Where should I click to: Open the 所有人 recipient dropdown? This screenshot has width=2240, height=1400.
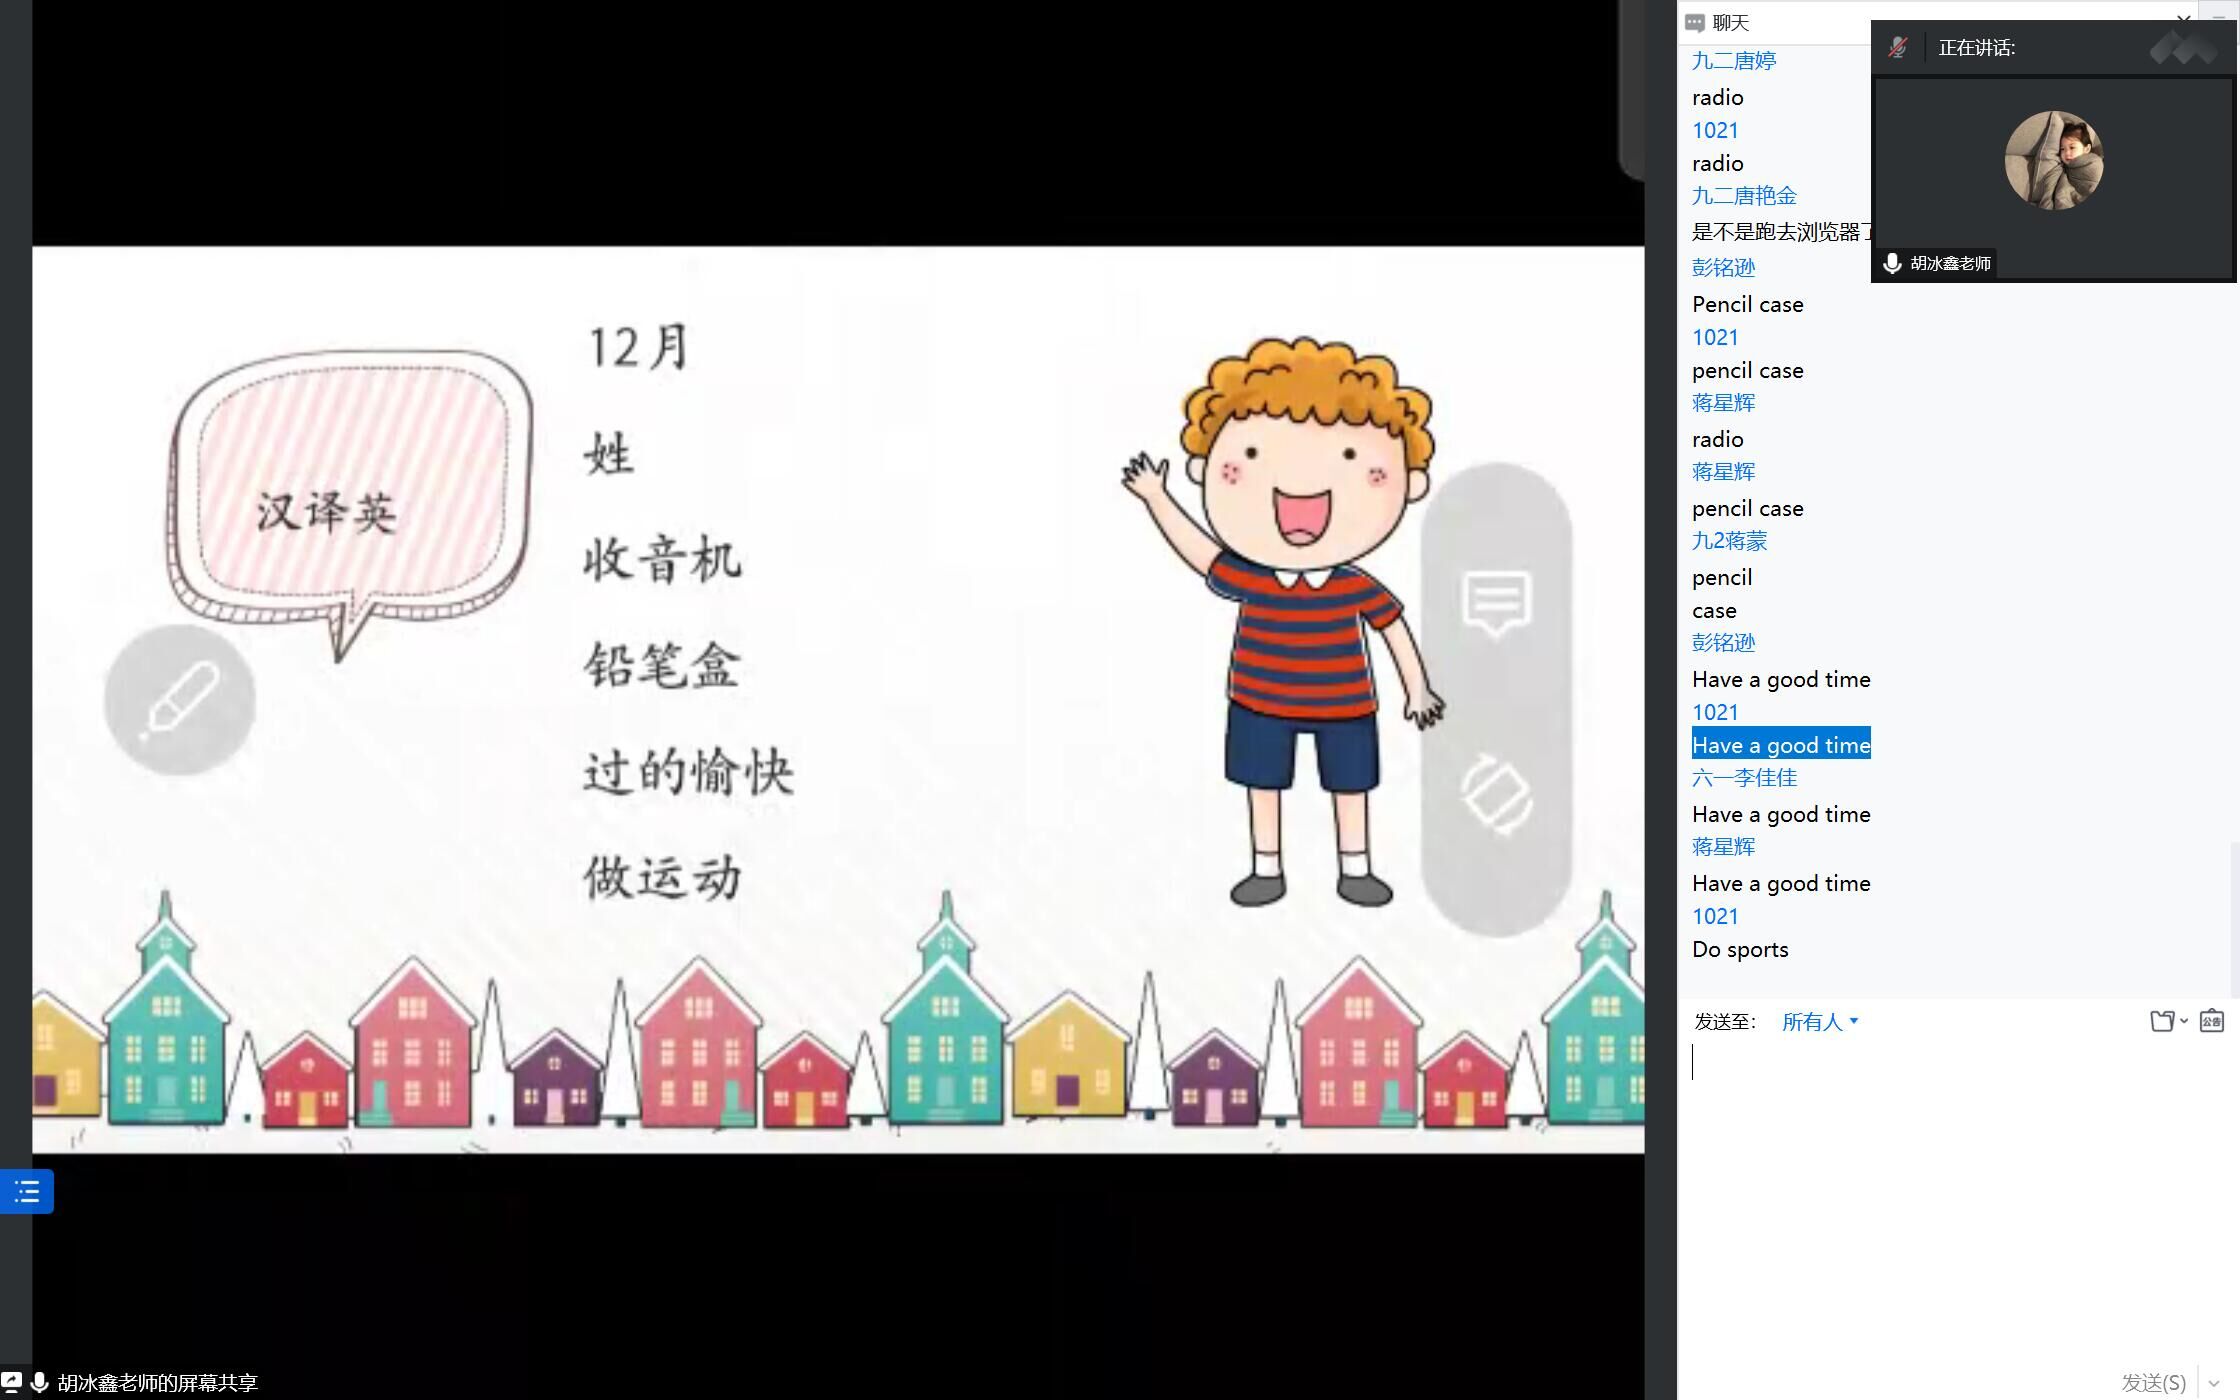[x=1819, y=1021]
